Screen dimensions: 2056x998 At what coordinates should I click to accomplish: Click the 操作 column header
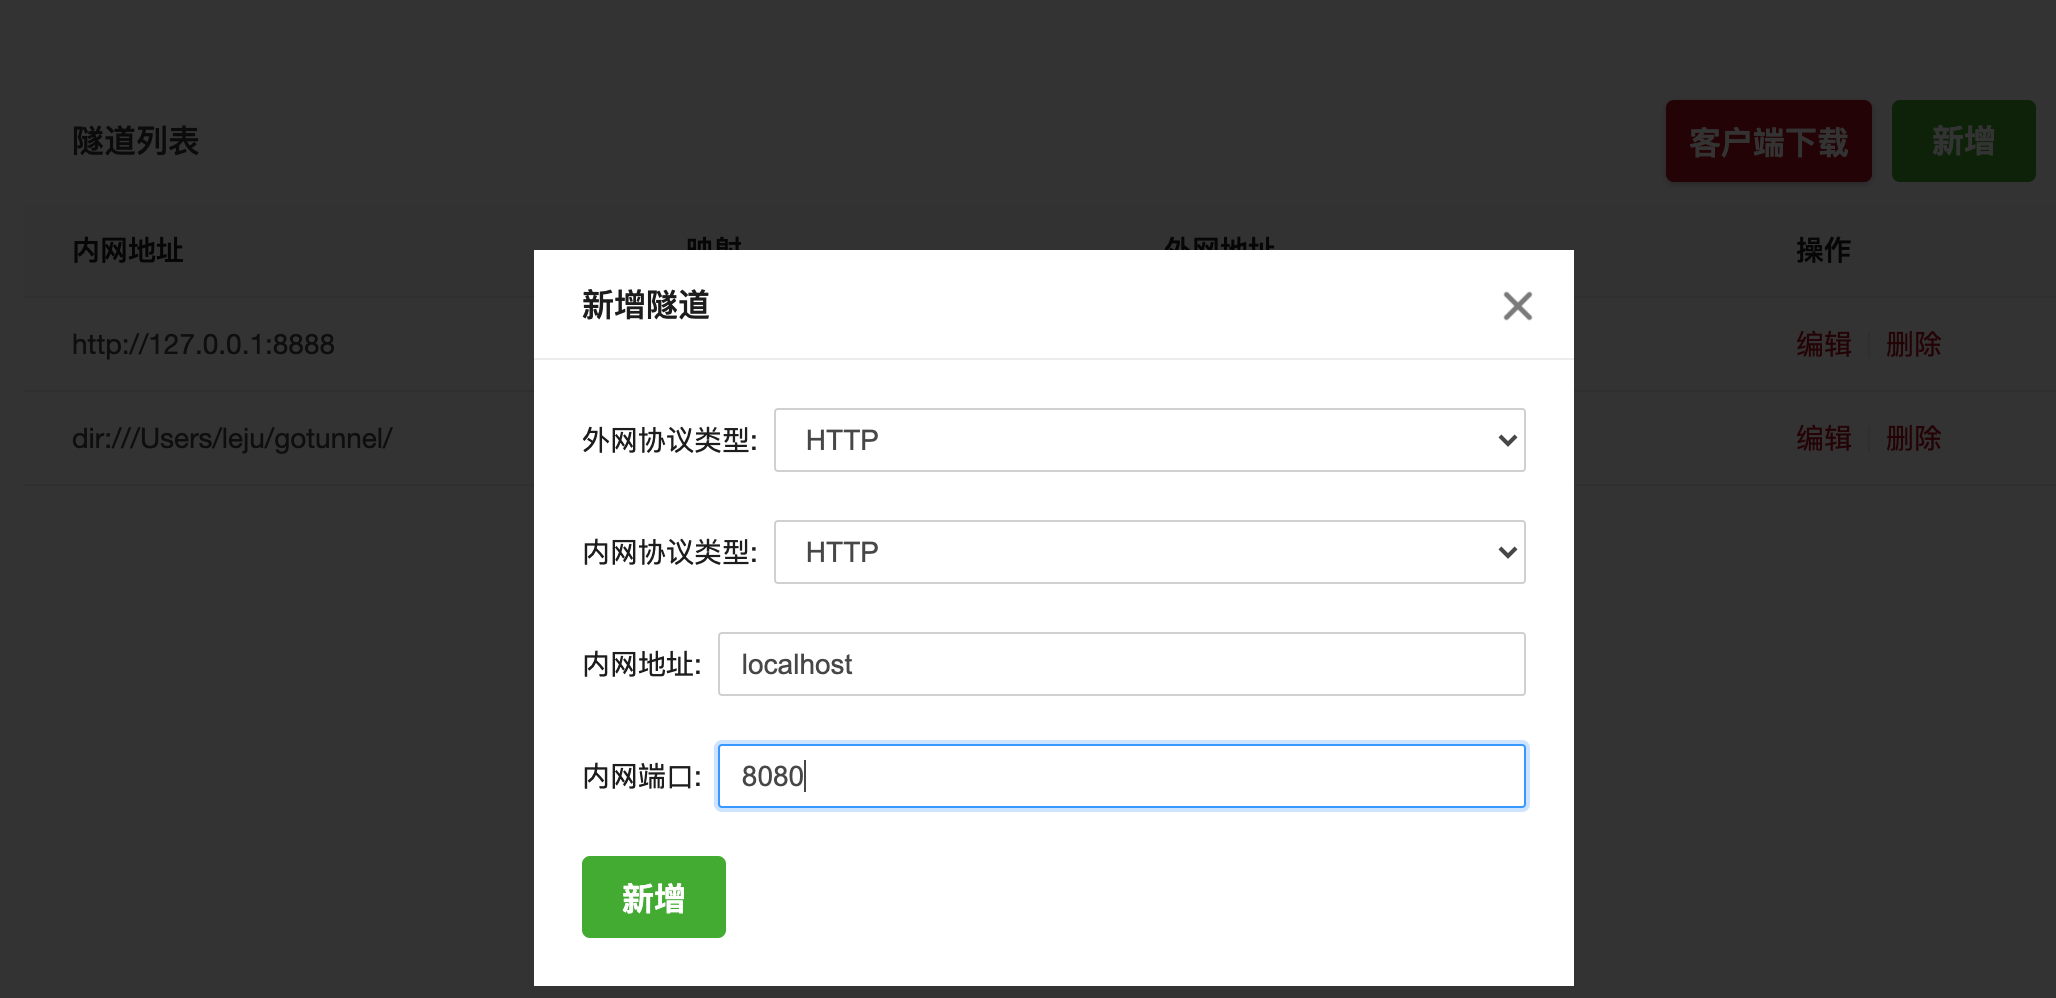point(1823,250)
